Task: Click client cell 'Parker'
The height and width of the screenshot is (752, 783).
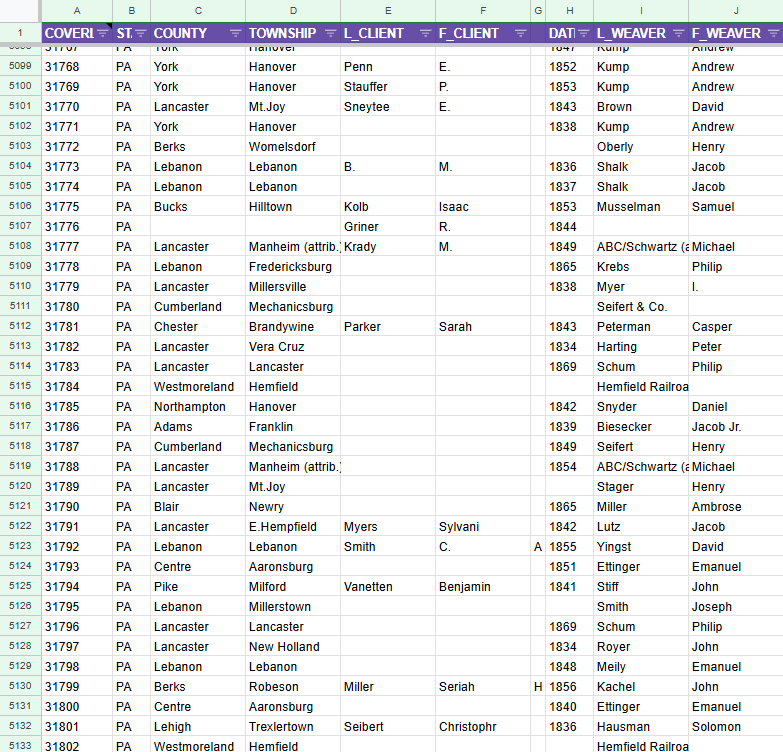Action: pyautogui.click(x=388, y=327)
